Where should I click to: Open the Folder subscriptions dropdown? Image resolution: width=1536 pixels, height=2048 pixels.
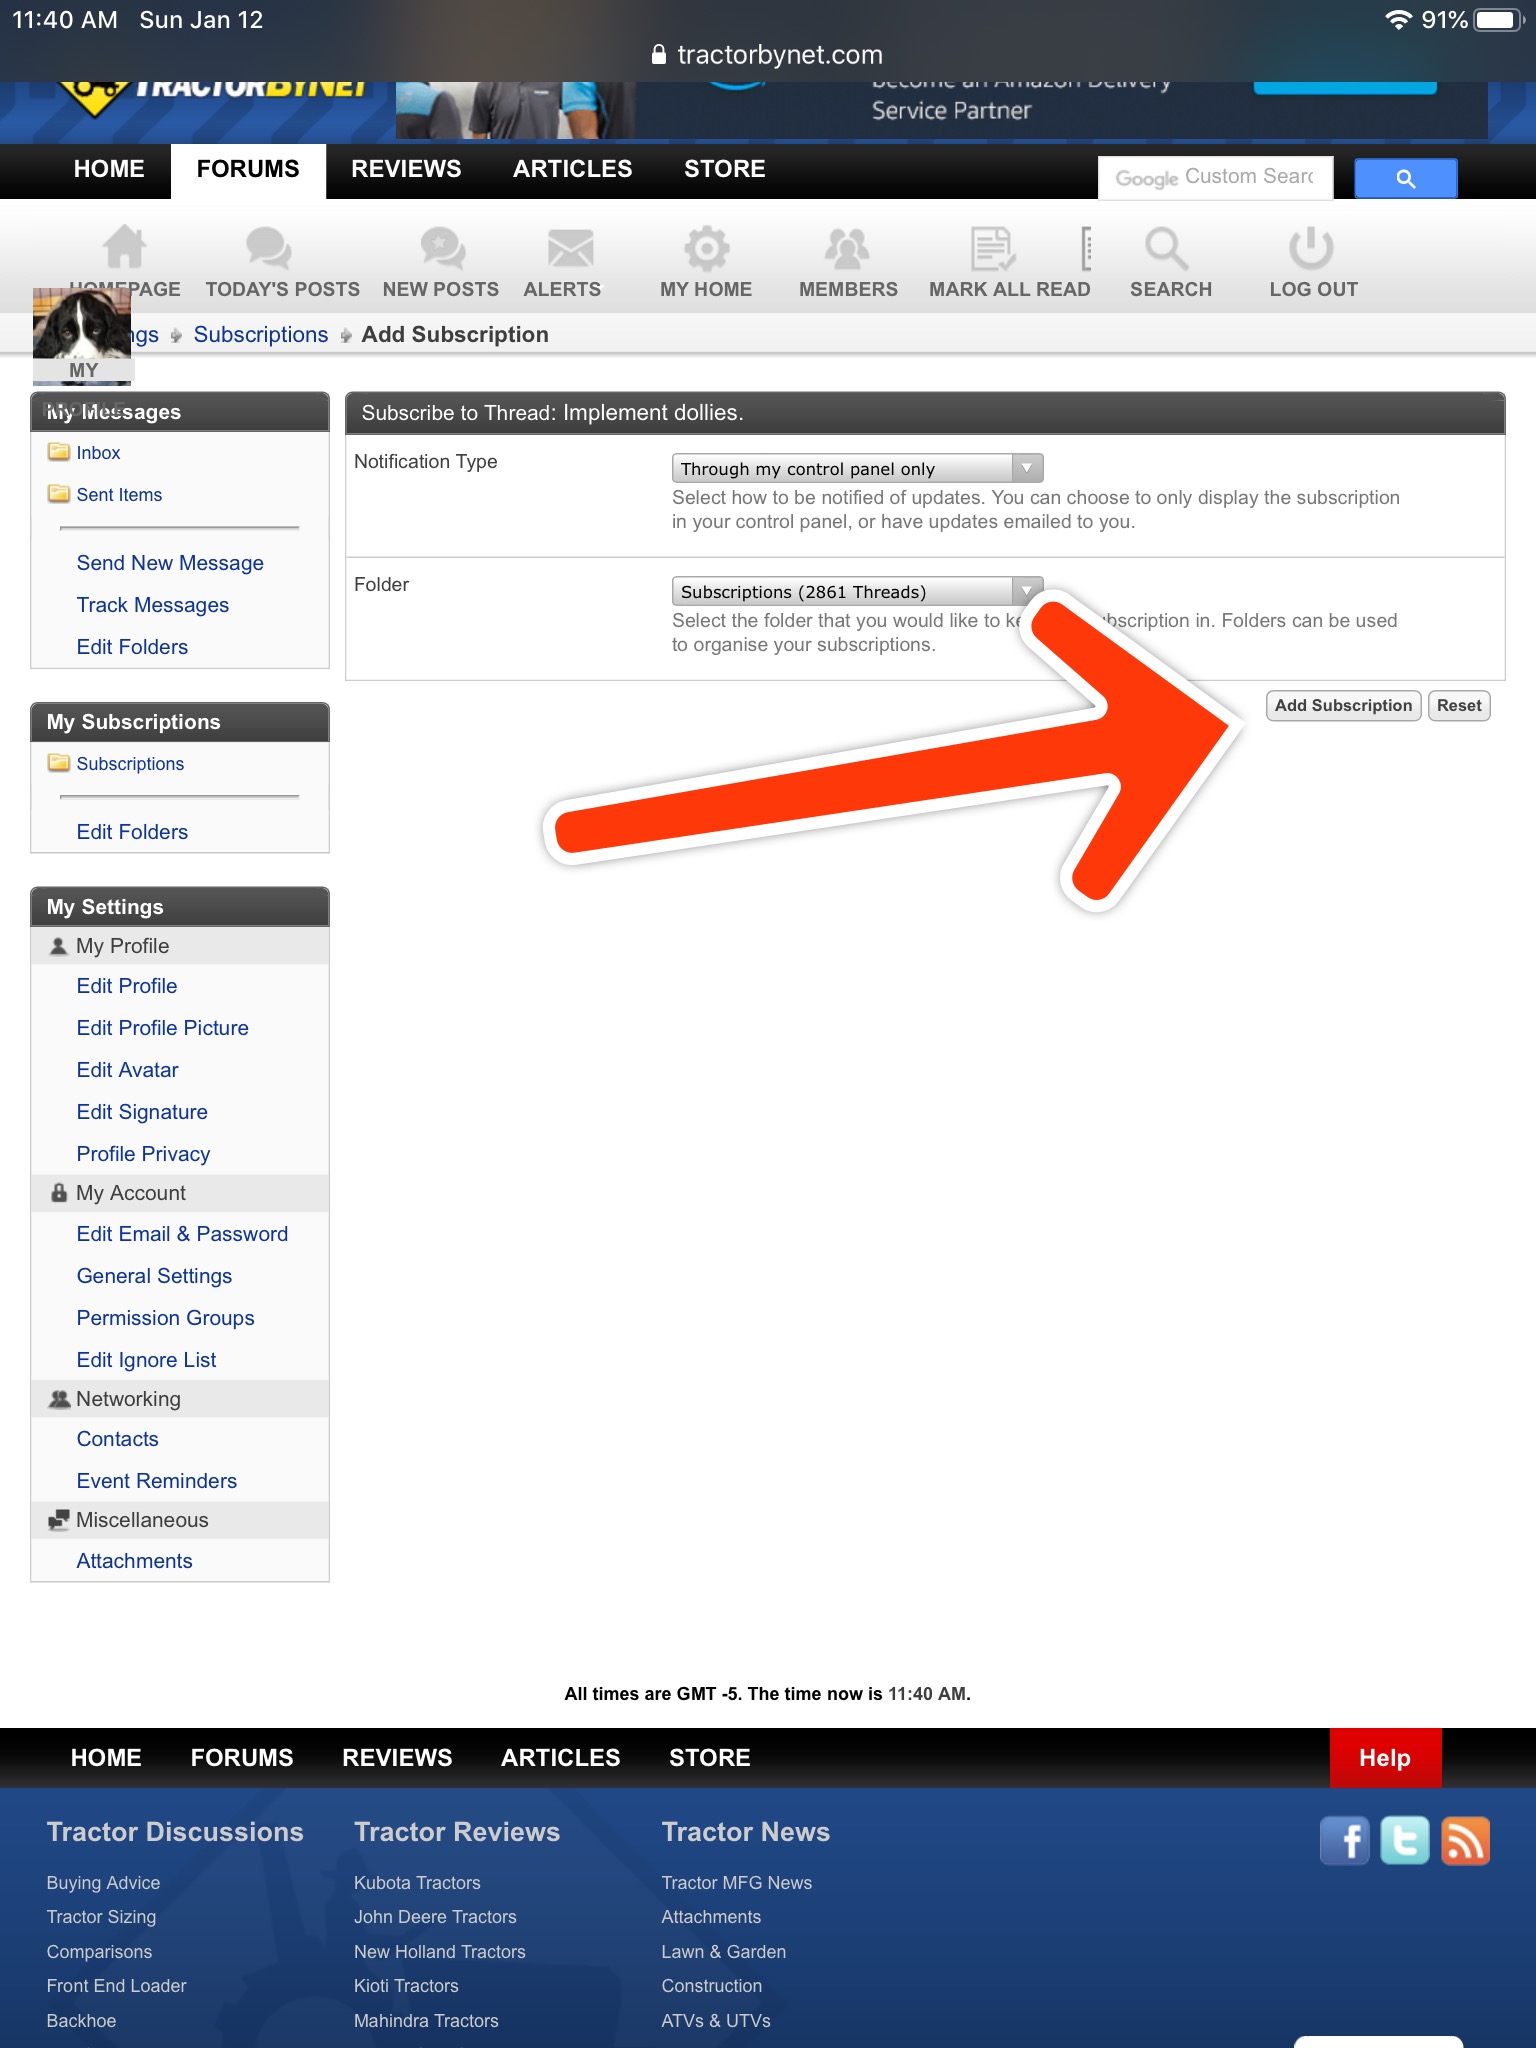click(857, 592)
